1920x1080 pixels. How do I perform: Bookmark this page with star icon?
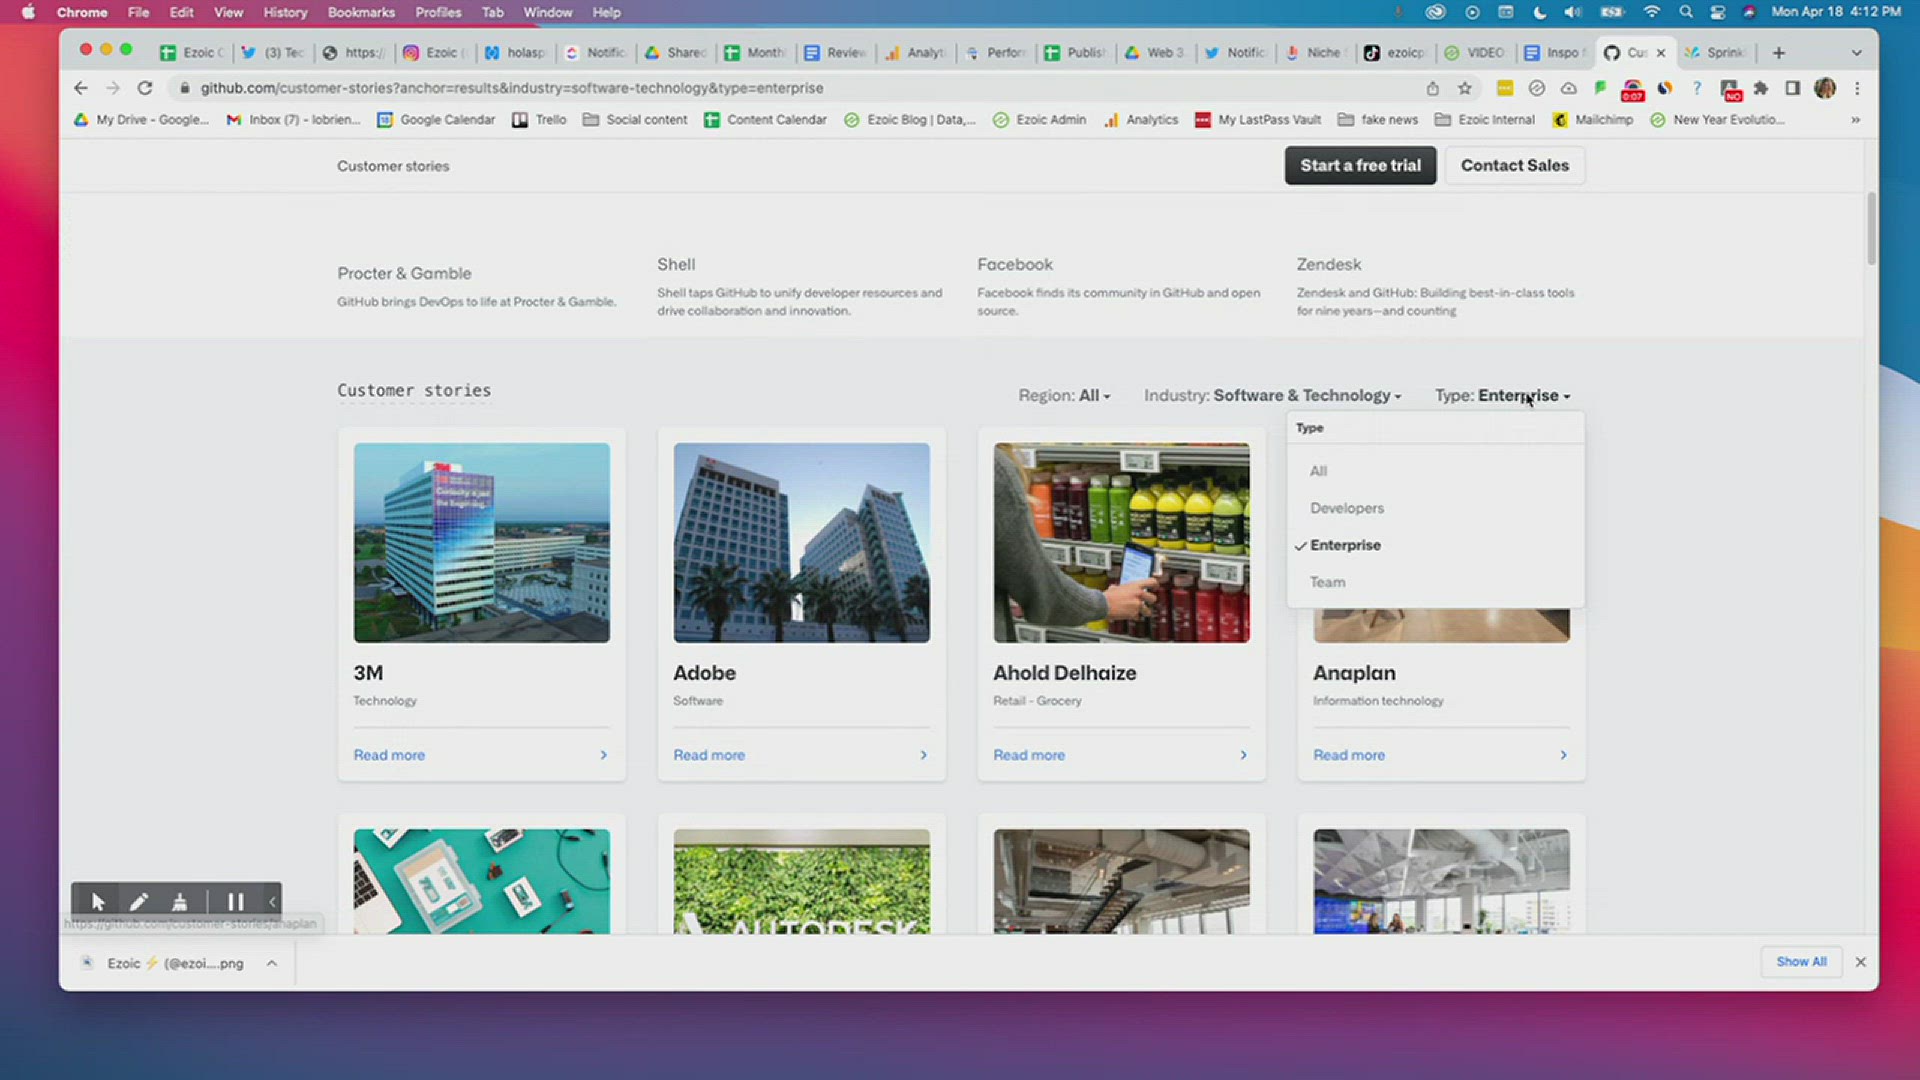(1465, 88)
